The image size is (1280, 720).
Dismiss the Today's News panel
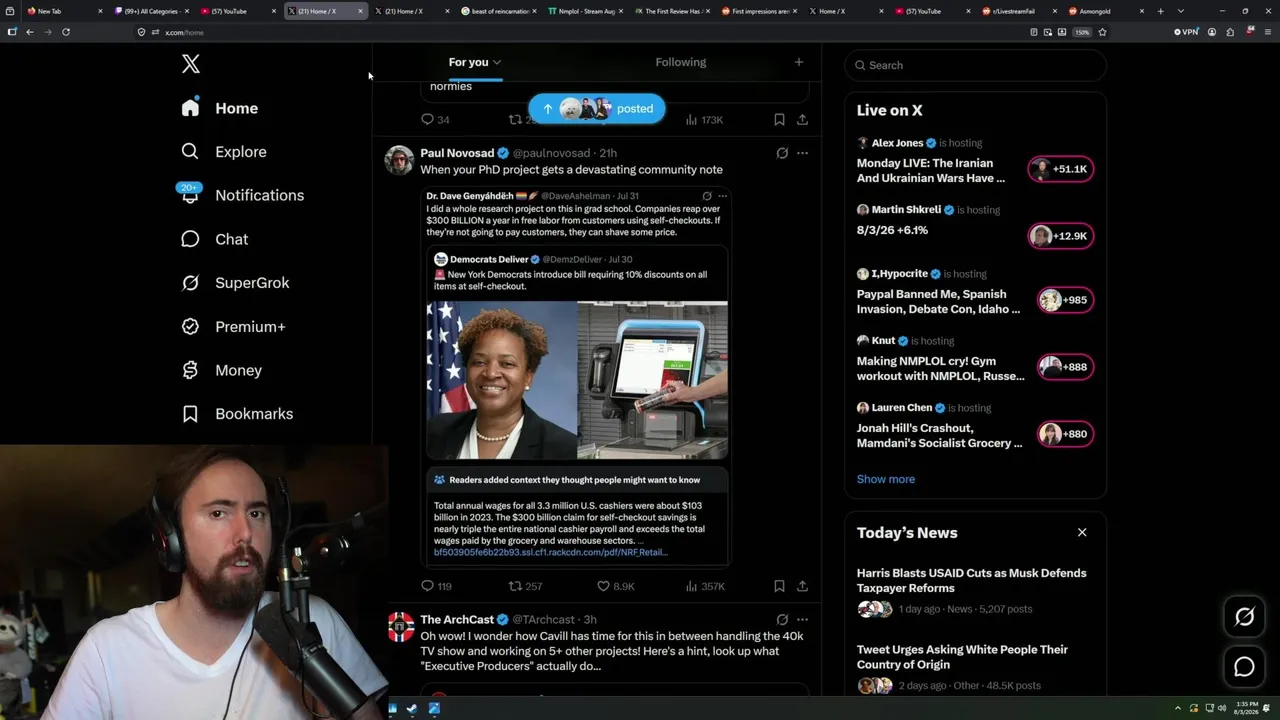click(1082, 532)
